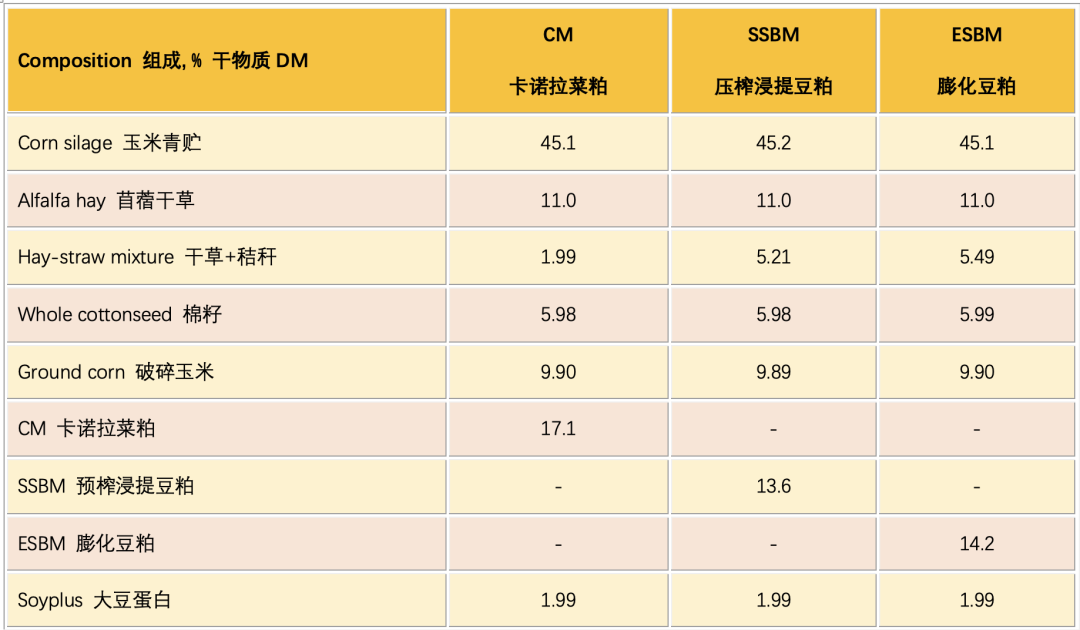1080x630 pixels.
Task: Click the 45.2 value under SSBM
Action: pos(773,143)
